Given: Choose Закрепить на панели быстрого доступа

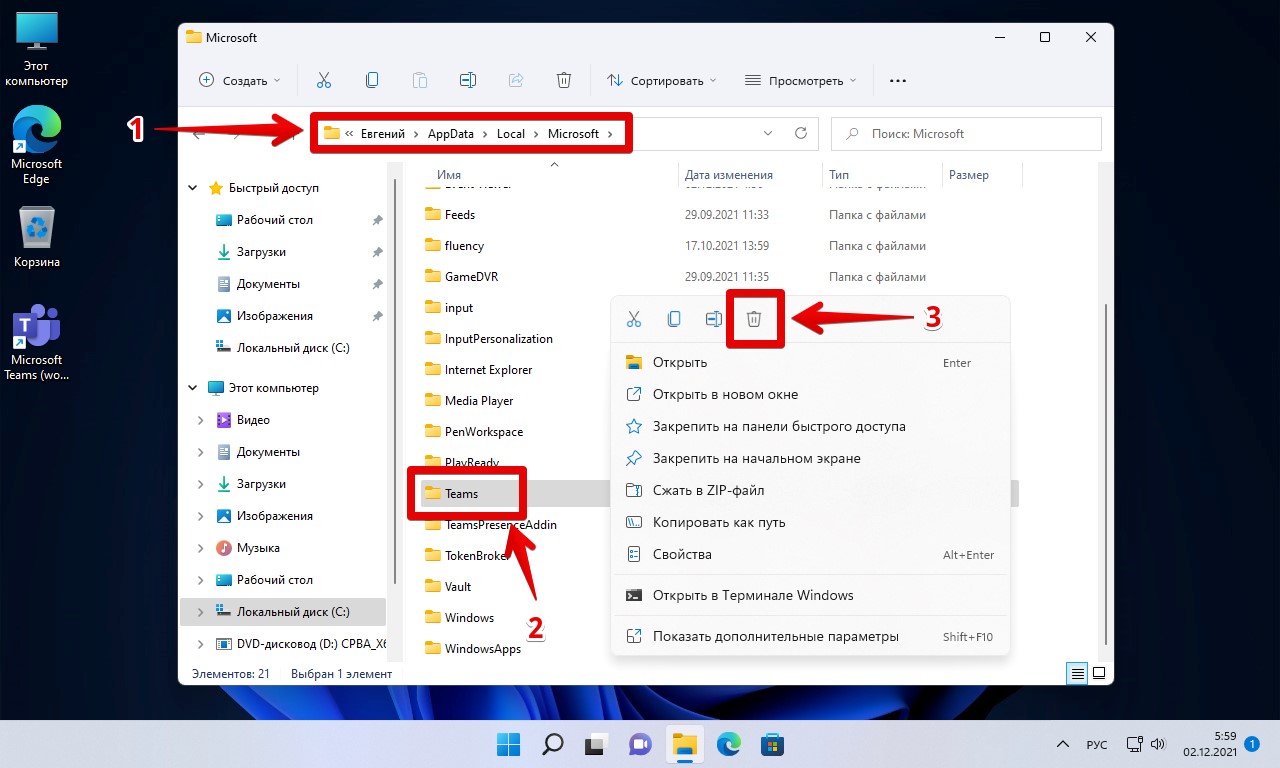Looking at the screenshot, I should point(810,426).
